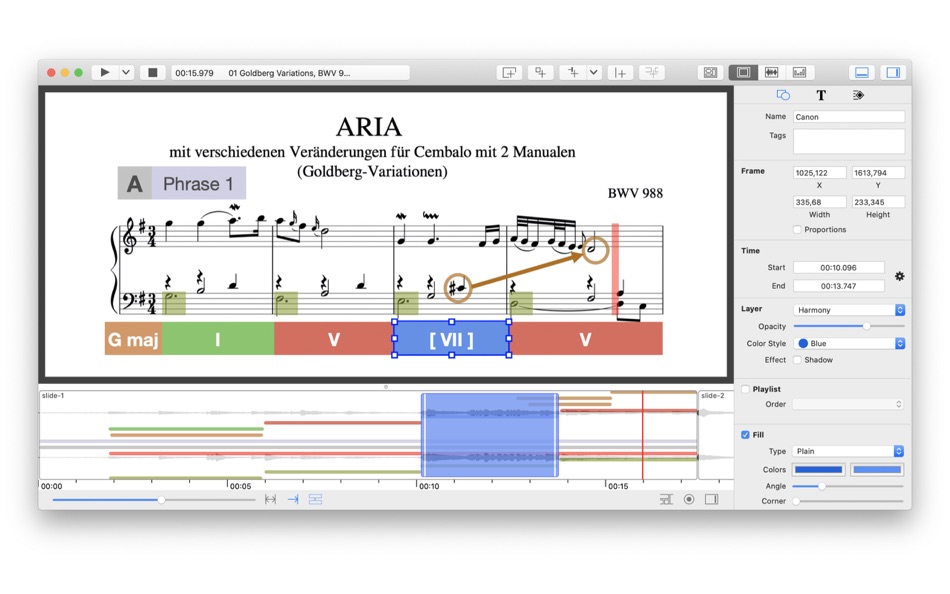This screenshot has height=594, width=950.
Task: Click the first dark blue color swatch
Action: (x=819, y=469)
